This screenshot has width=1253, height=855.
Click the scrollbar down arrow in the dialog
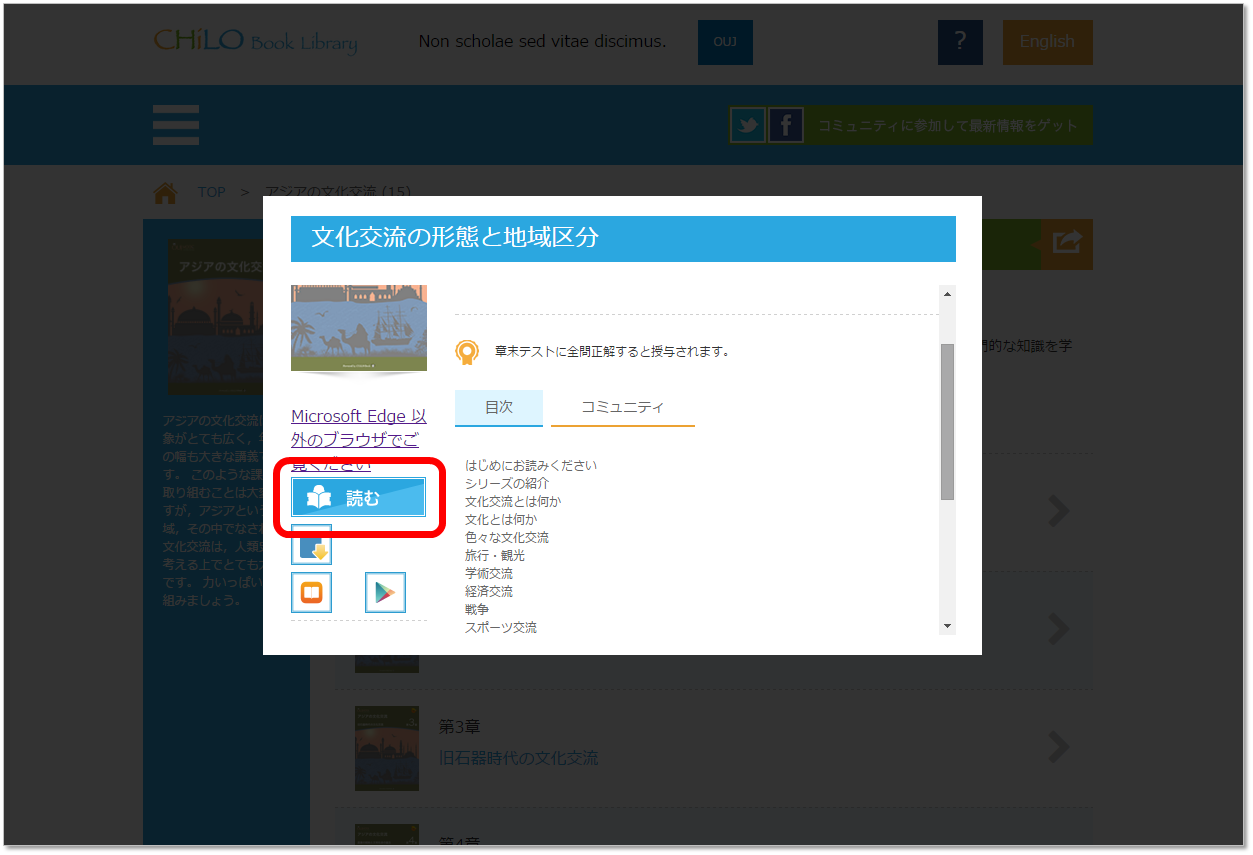tap(947, 626)
